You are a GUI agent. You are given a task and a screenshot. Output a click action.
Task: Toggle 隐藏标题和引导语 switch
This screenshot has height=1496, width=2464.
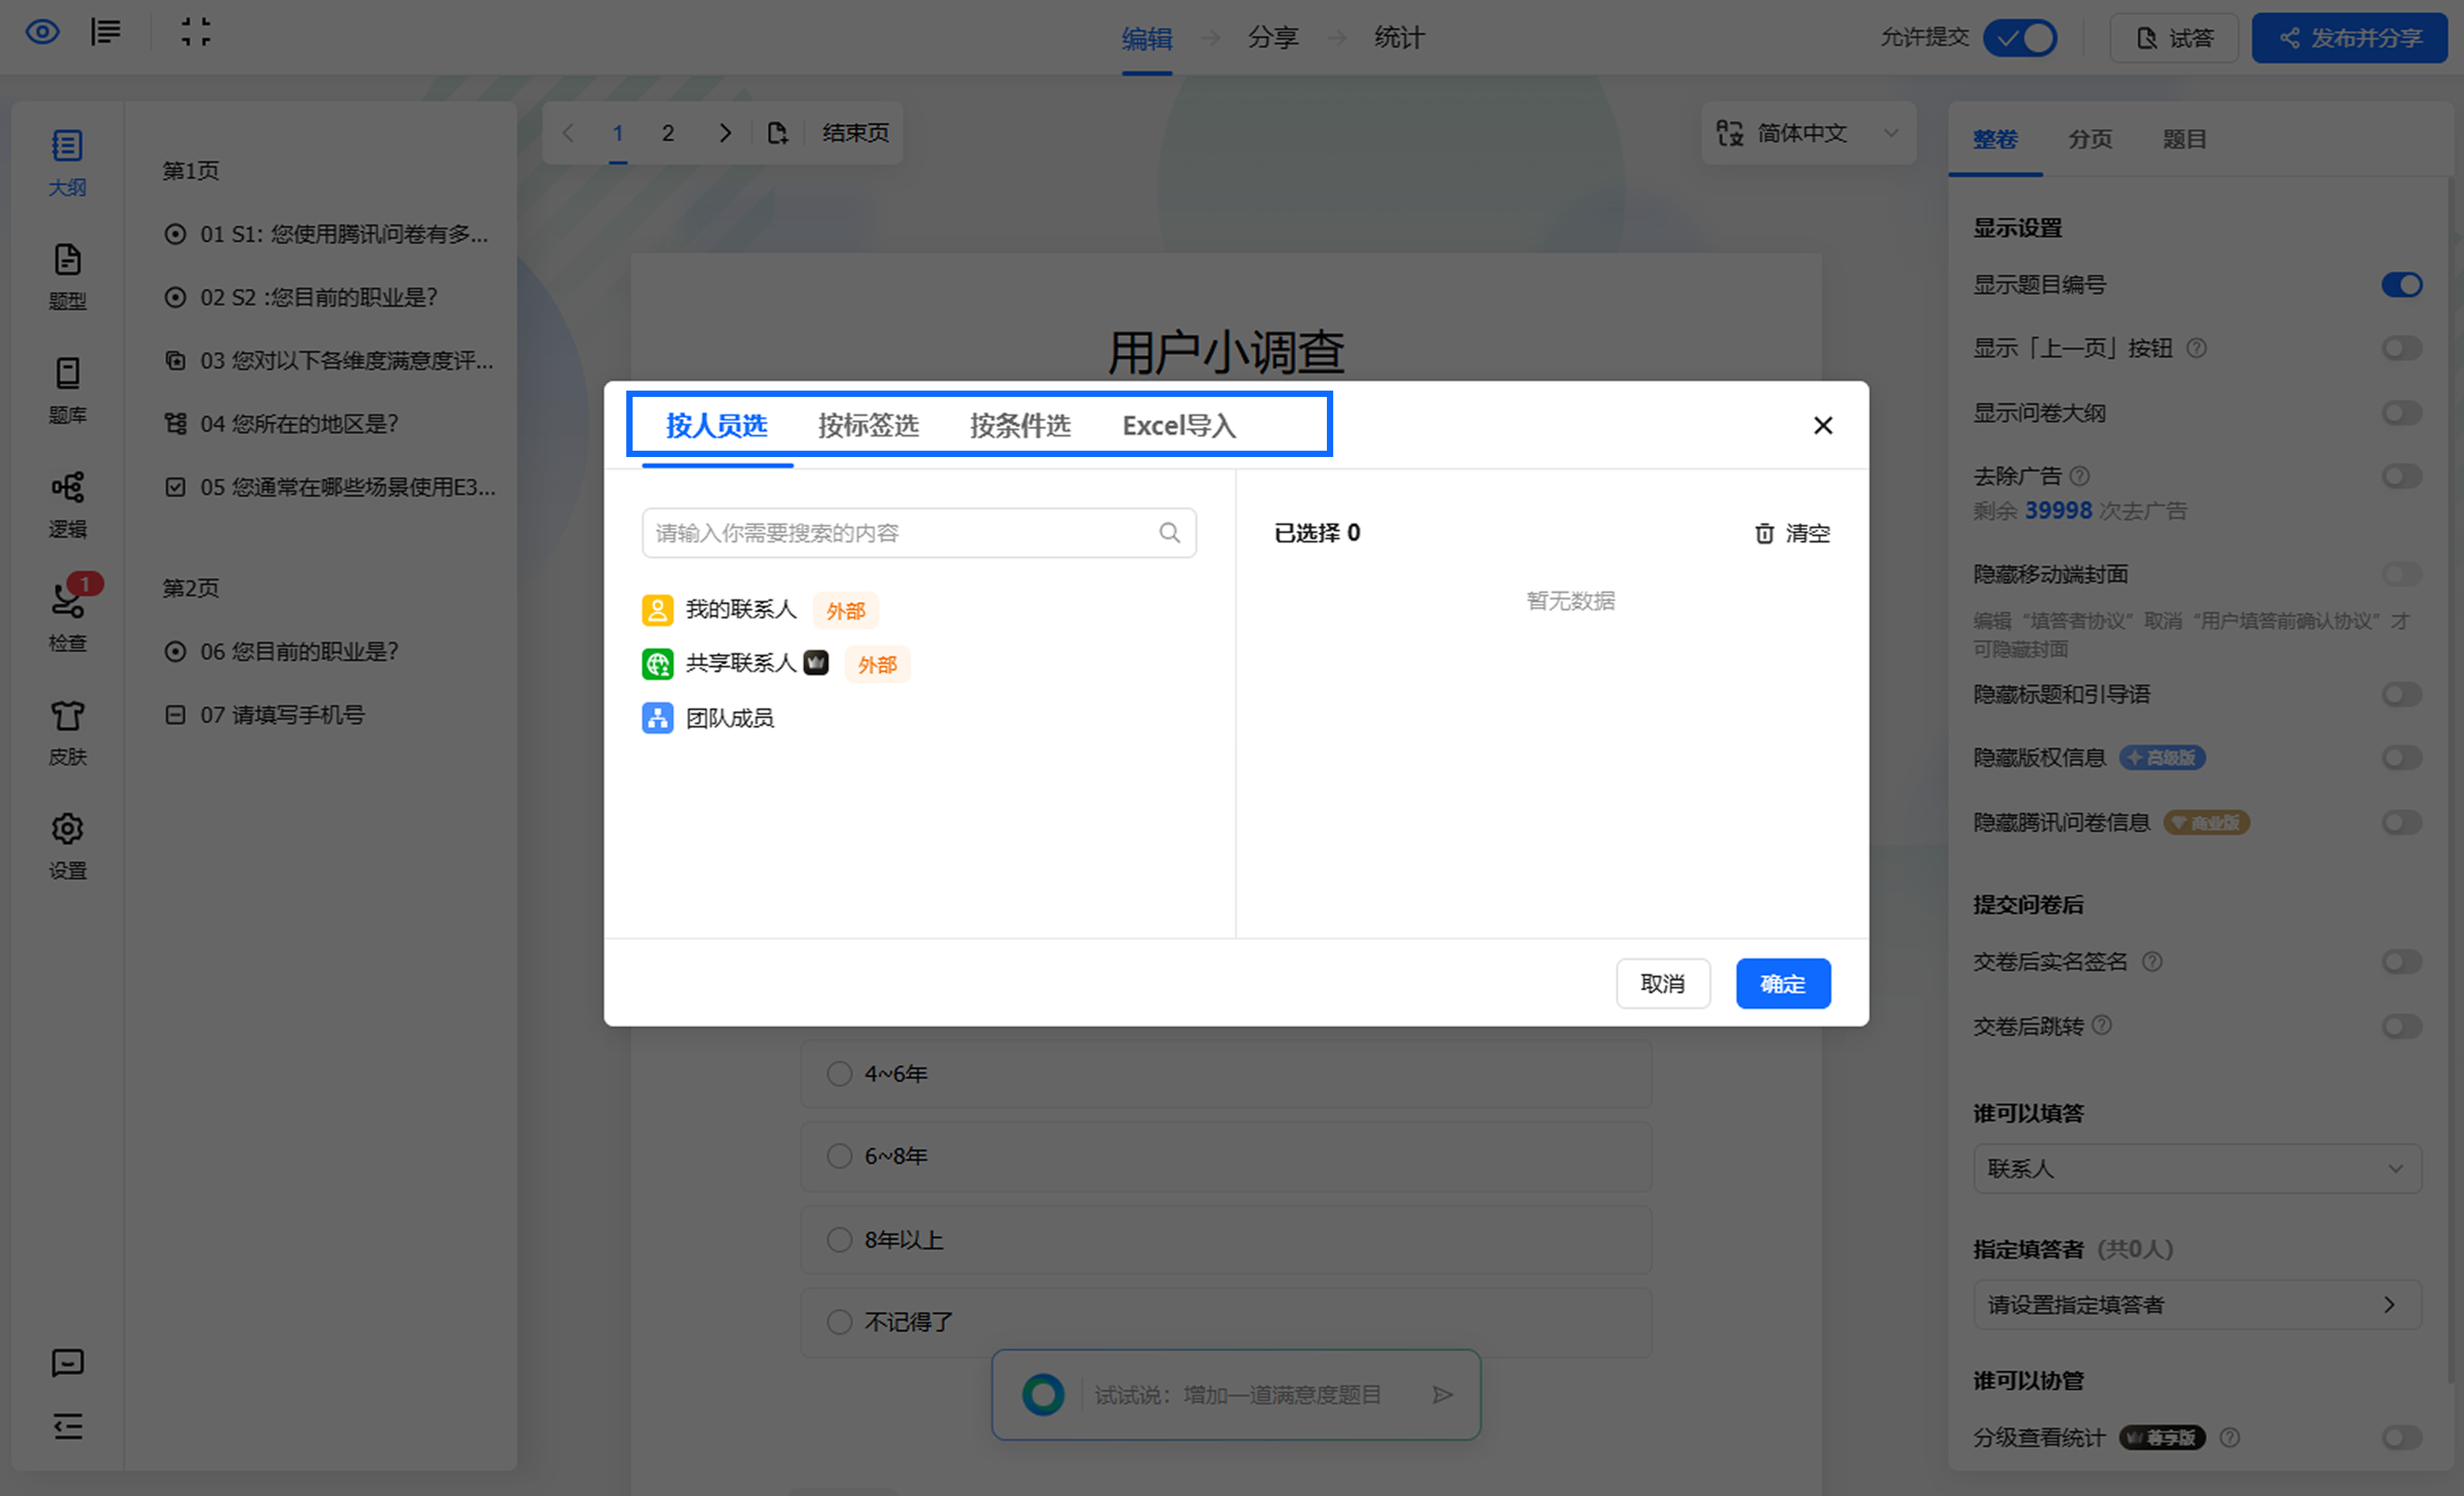coord(2402,695)
